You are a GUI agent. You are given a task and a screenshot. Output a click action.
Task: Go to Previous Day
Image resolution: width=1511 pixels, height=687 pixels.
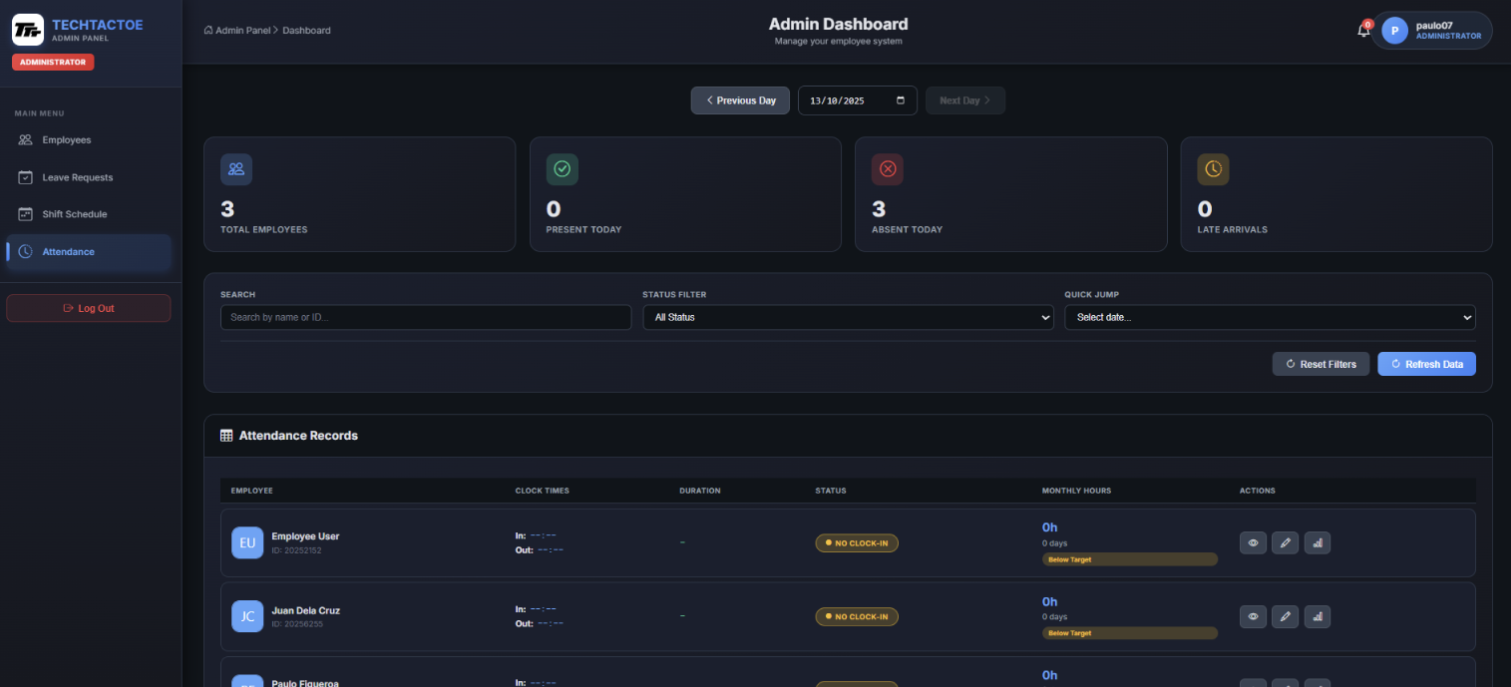pyautogui.click(x=740, y=100)
